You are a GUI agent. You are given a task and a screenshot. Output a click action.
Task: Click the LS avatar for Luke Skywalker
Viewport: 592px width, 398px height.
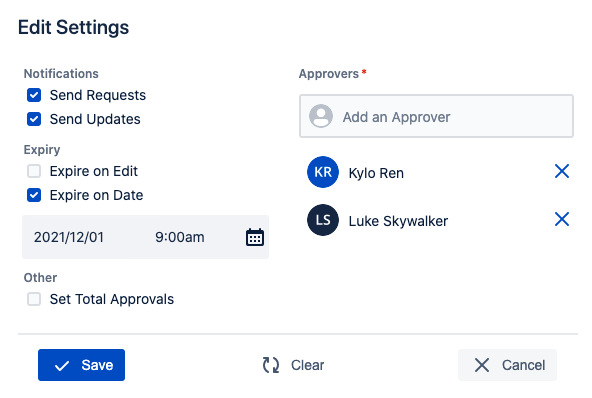click(323, 220)
